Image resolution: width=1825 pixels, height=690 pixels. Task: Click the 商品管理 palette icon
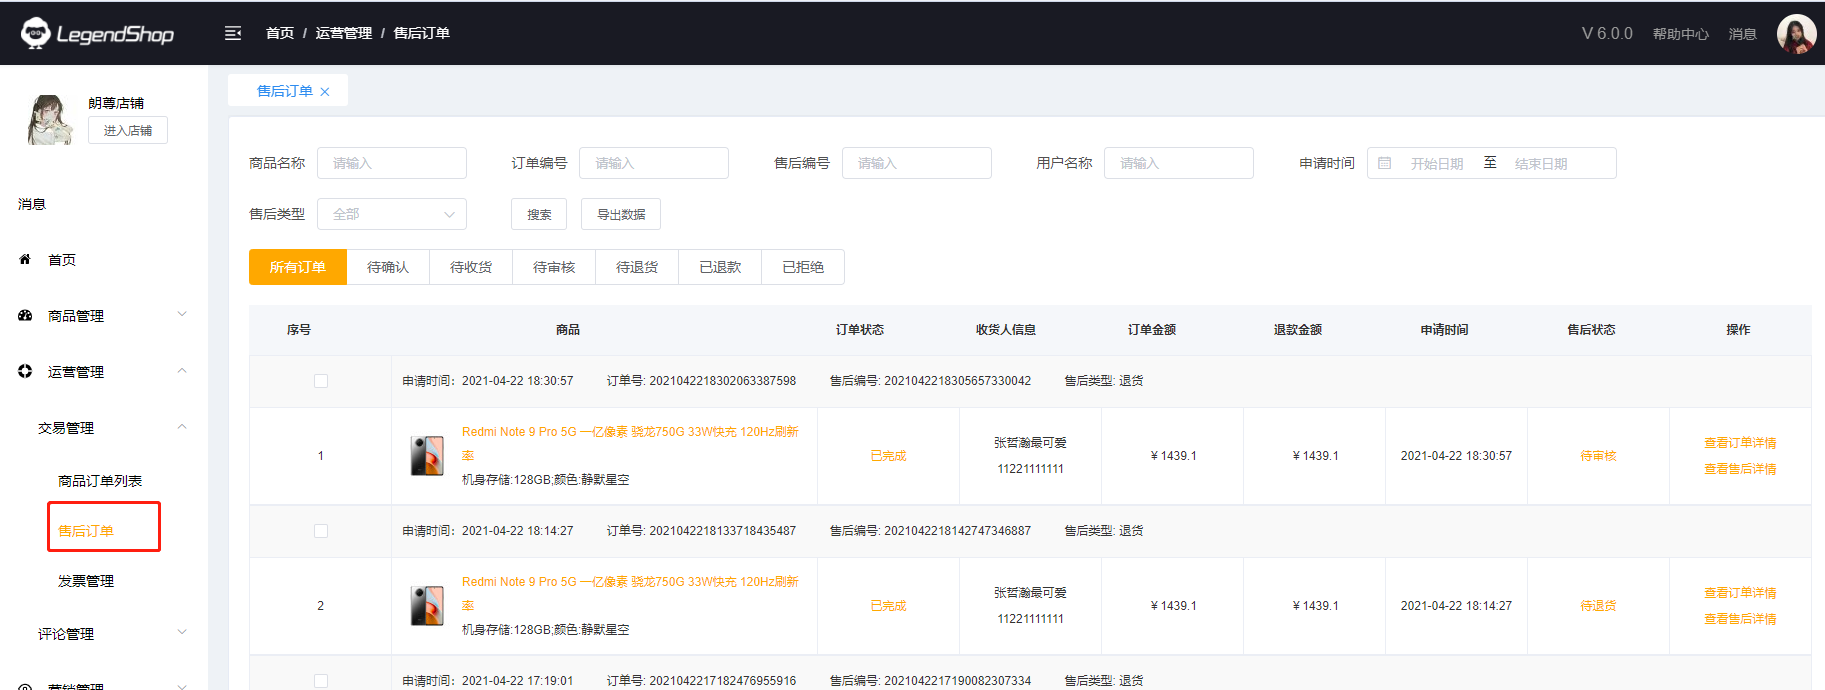25,315
